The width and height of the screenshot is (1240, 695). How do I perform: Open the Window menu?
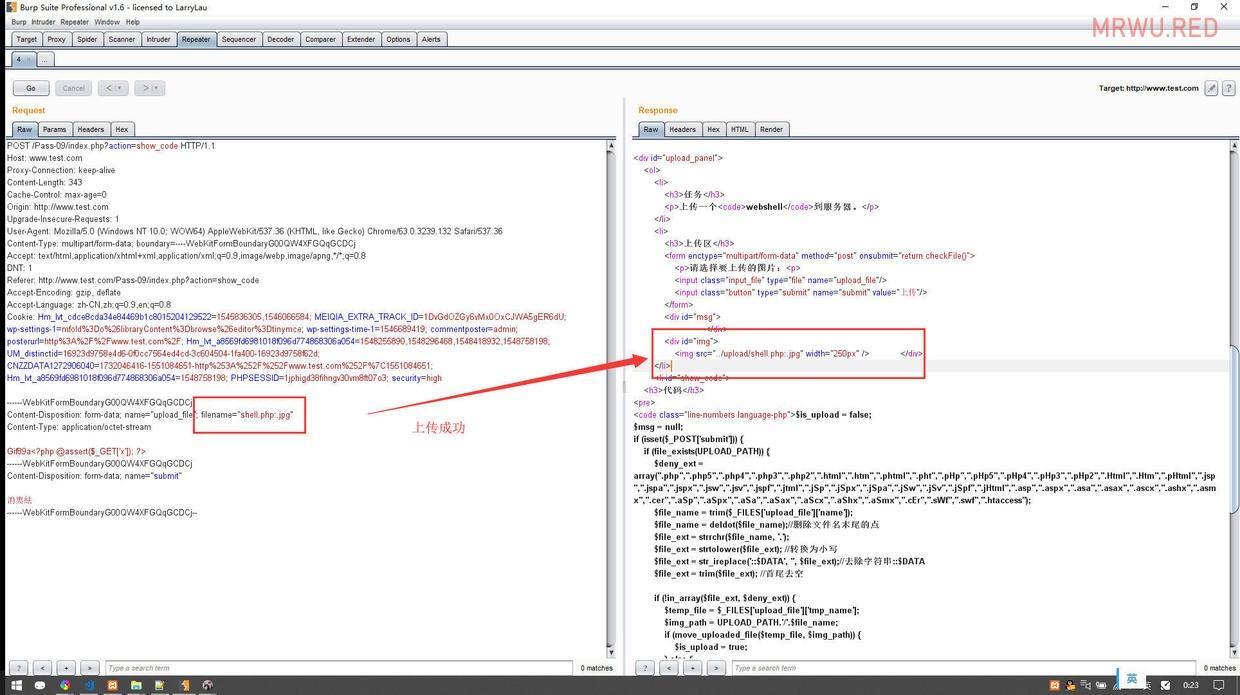click(107, 21)
